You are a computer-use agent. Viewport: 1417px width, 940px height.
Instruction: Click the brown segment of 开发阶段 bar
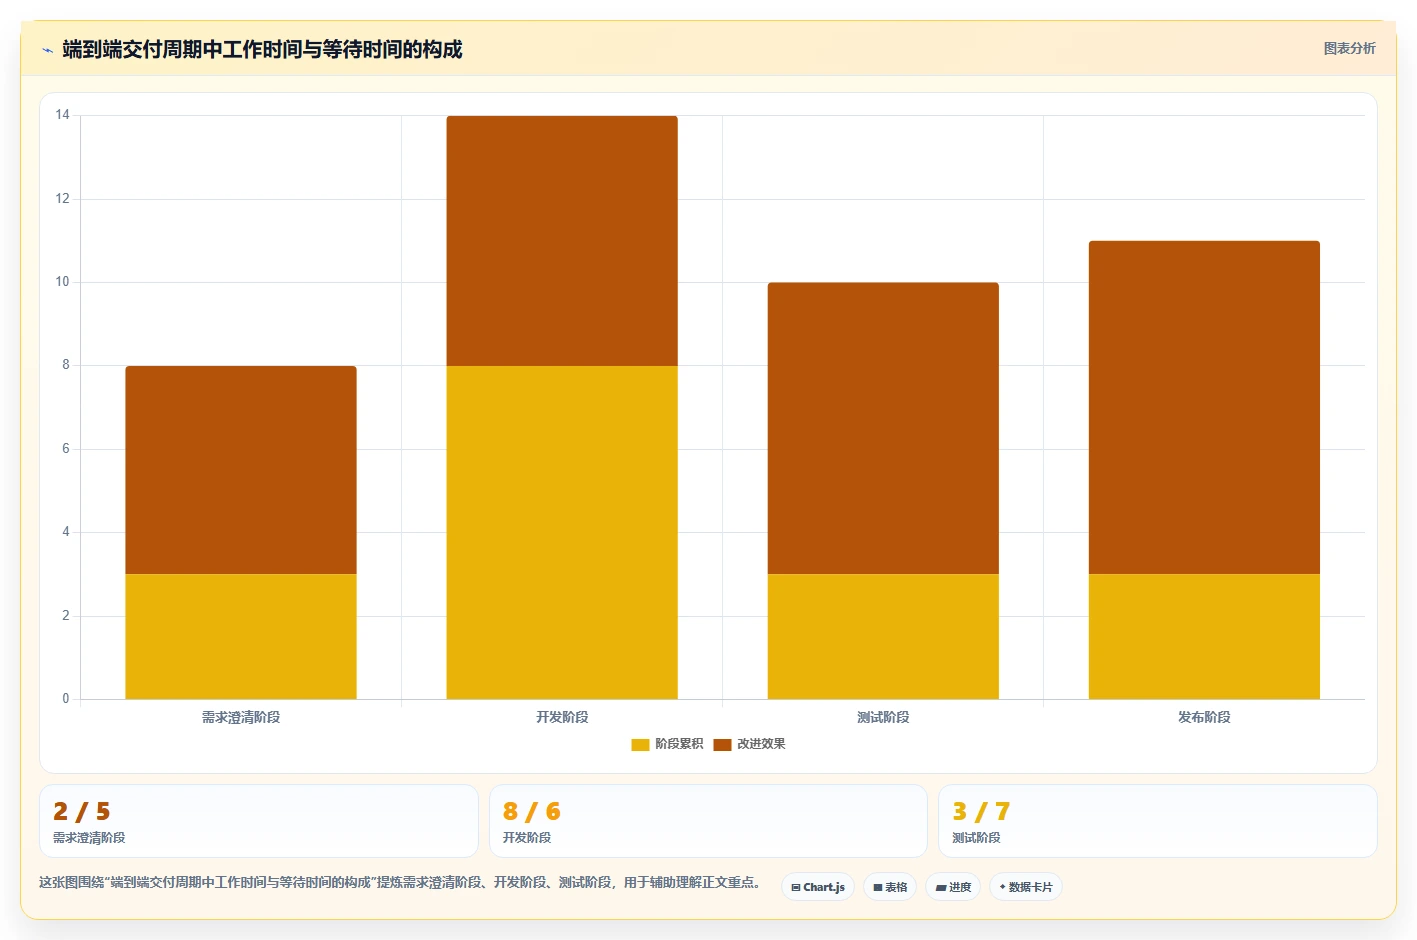click(x=562, y=241)
